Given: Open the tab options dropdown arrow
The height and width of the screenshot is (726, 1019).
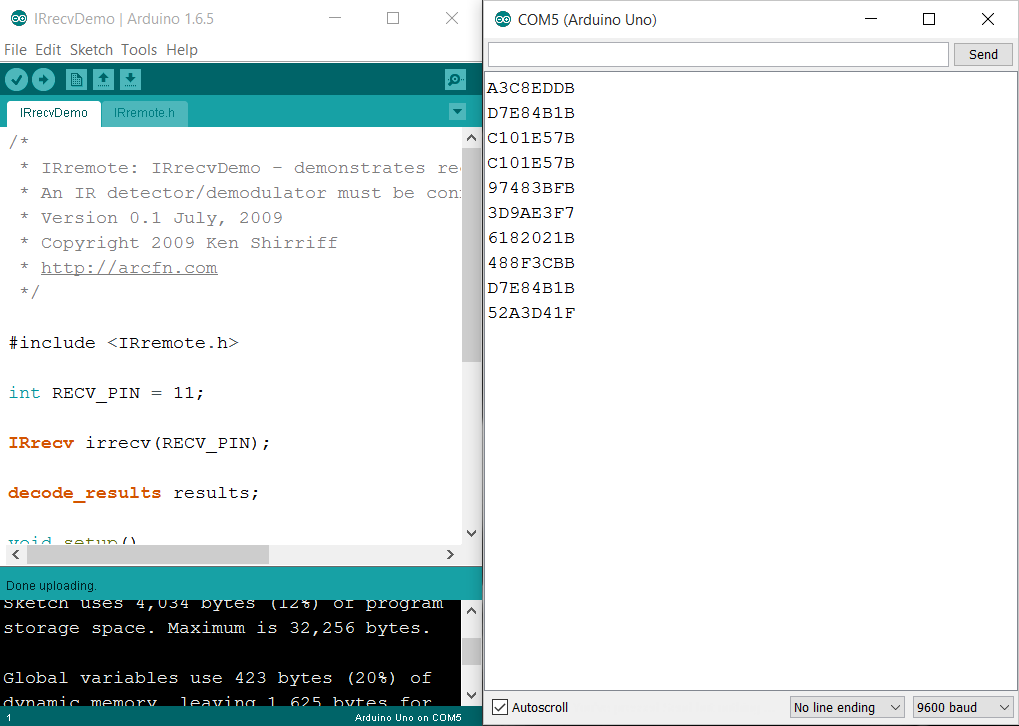Looking at the screenshot, I should pyautogui.click(x=457, y=113).
